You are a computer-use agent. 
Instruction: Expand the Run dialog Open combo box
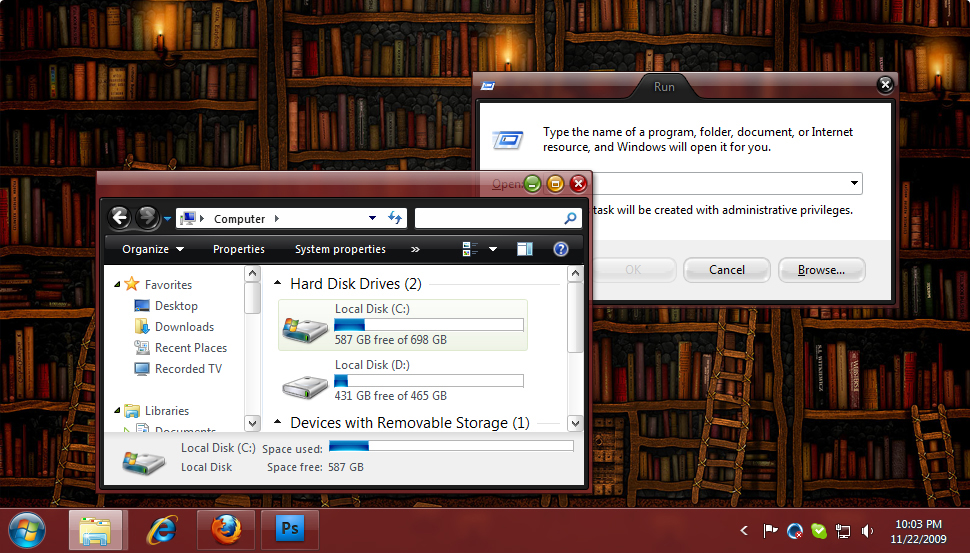point(853,183)
